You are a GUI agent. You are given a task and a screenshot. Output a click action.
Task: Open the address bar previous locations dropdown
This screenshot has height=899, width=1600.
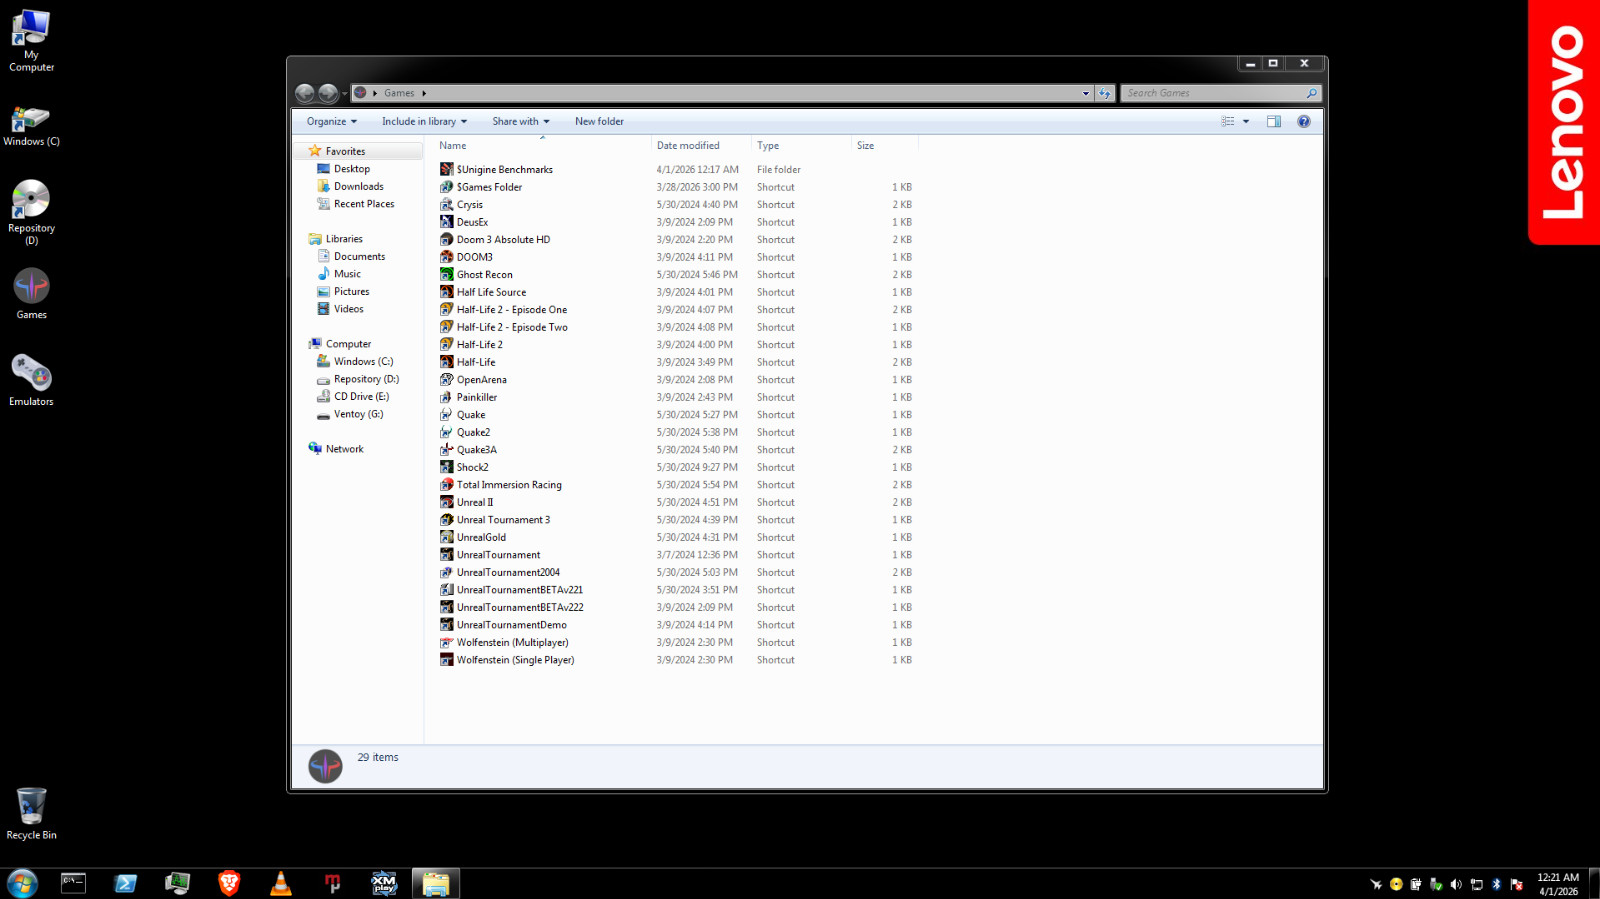(1086, 93)
